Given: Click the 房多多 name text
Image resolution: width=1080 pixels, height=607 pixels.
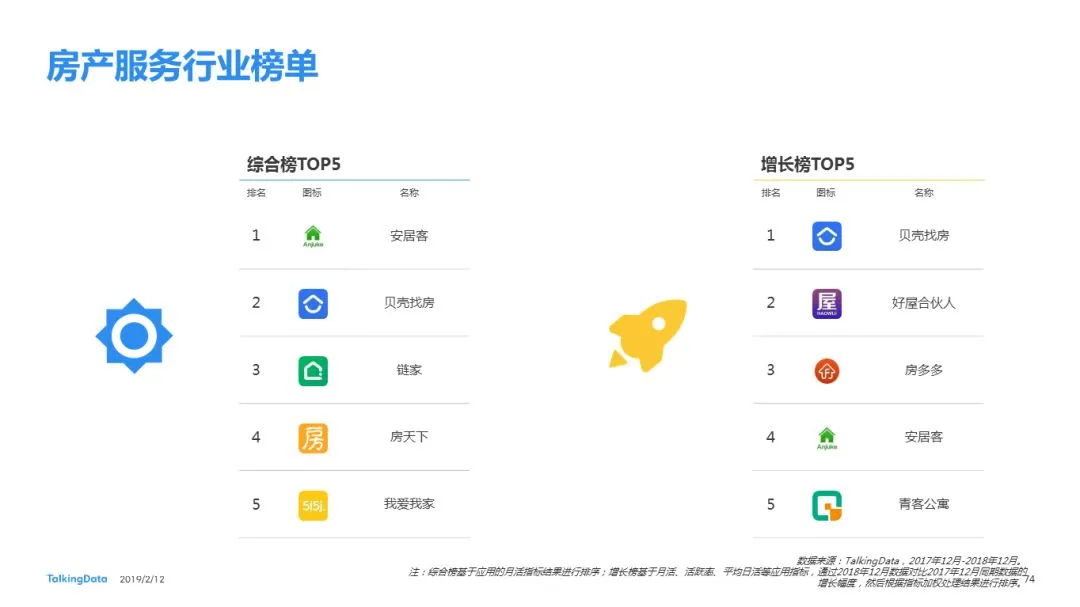Looking at the screenshot, I should coord(924,370).
